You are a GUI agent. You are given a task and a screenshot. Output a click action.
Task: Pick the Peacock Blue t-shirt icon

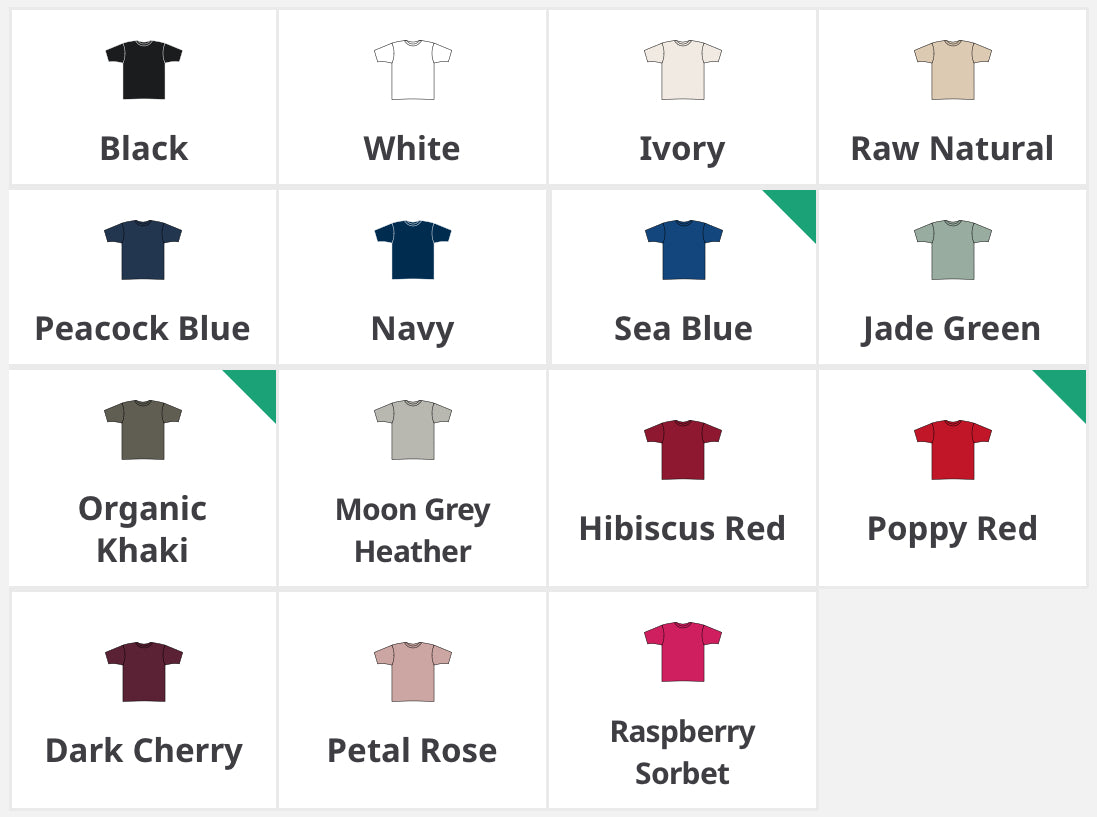[x=143, y=250]
